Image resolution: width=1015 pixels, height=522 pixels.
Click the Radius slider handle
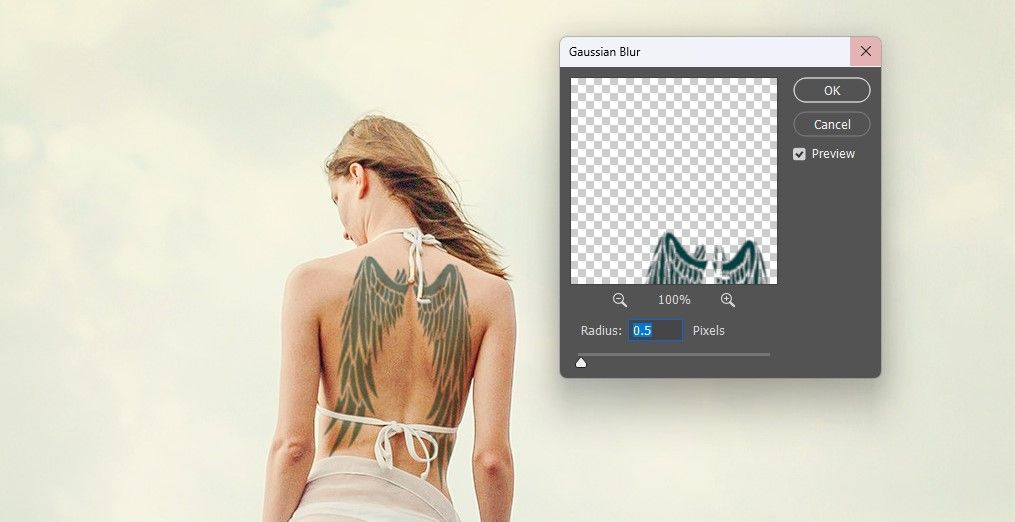point(581,363)
